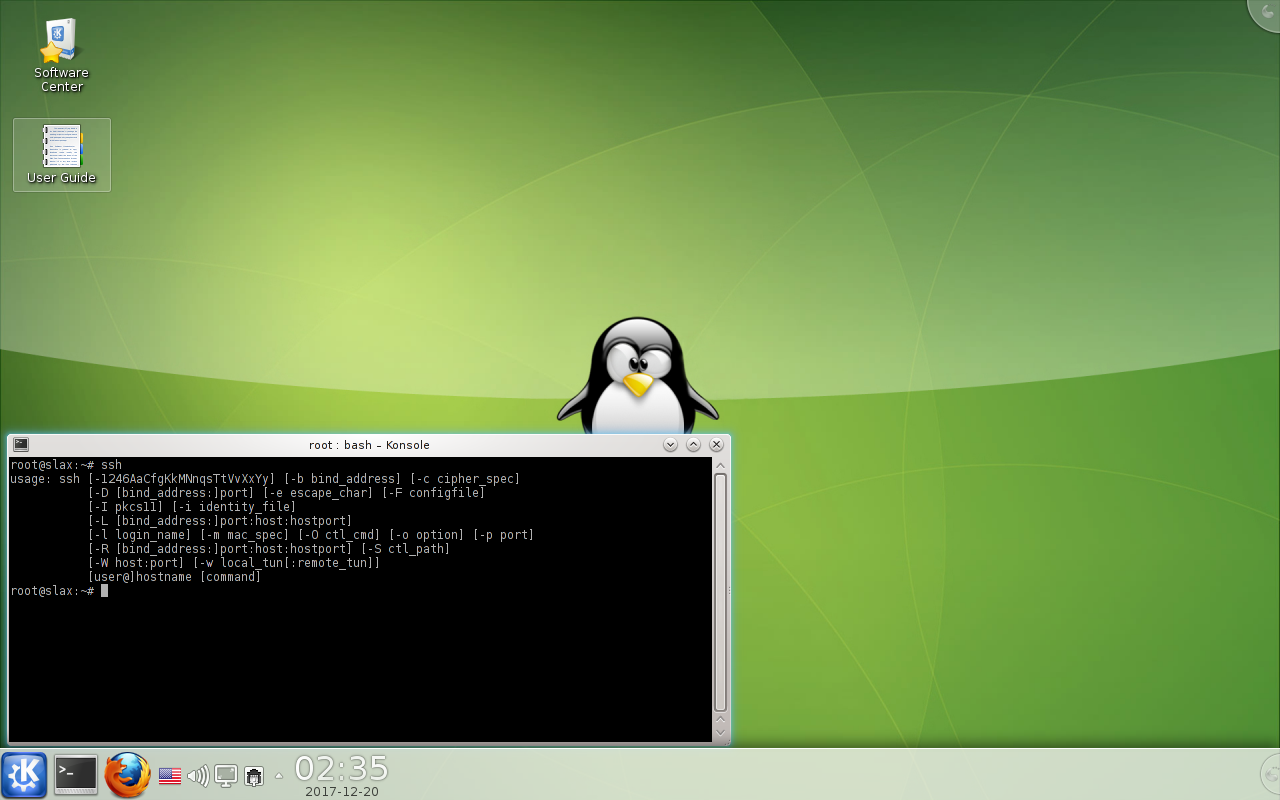Screen dimensions: 1280x800
Task: Click the '[-F configfile]' text
Action: point(433,493)
